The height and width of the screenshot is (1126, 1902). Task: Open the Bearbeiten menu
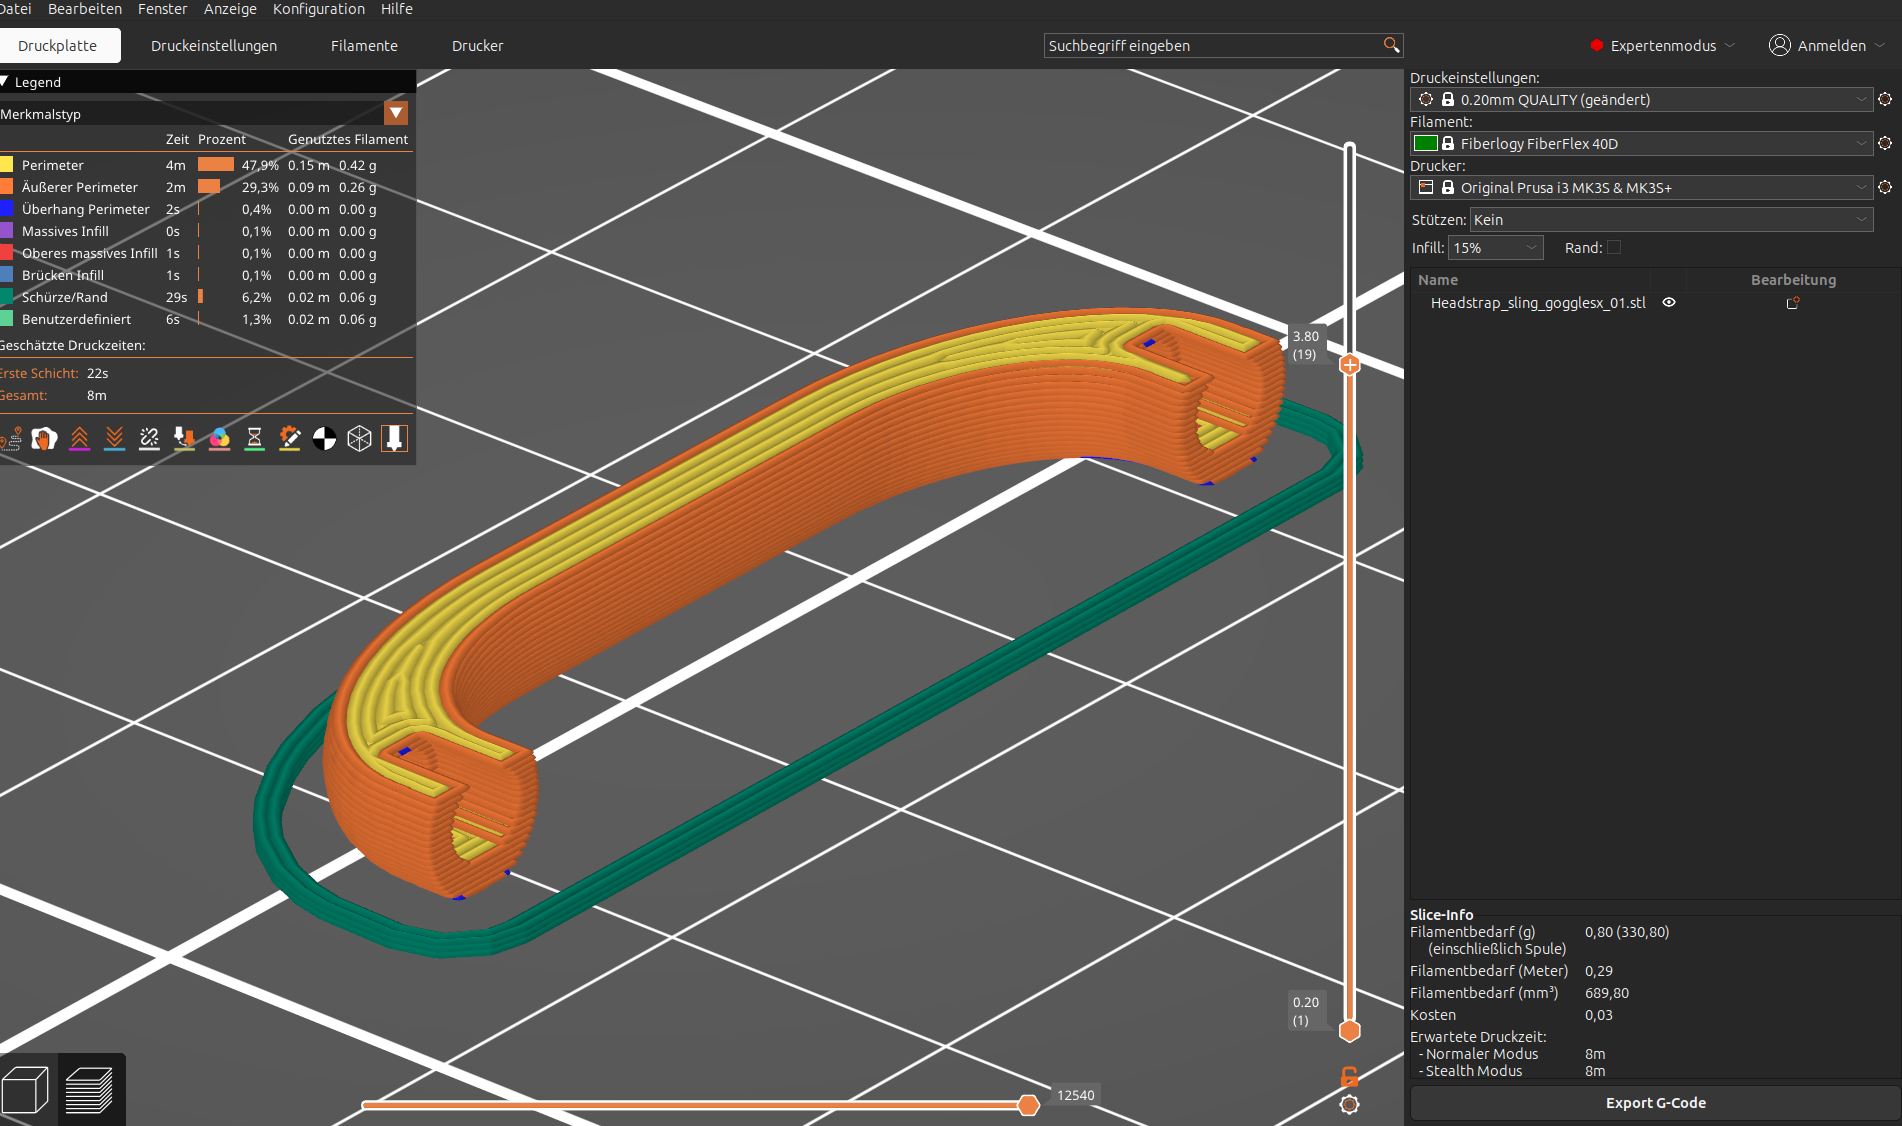point(85,9)
